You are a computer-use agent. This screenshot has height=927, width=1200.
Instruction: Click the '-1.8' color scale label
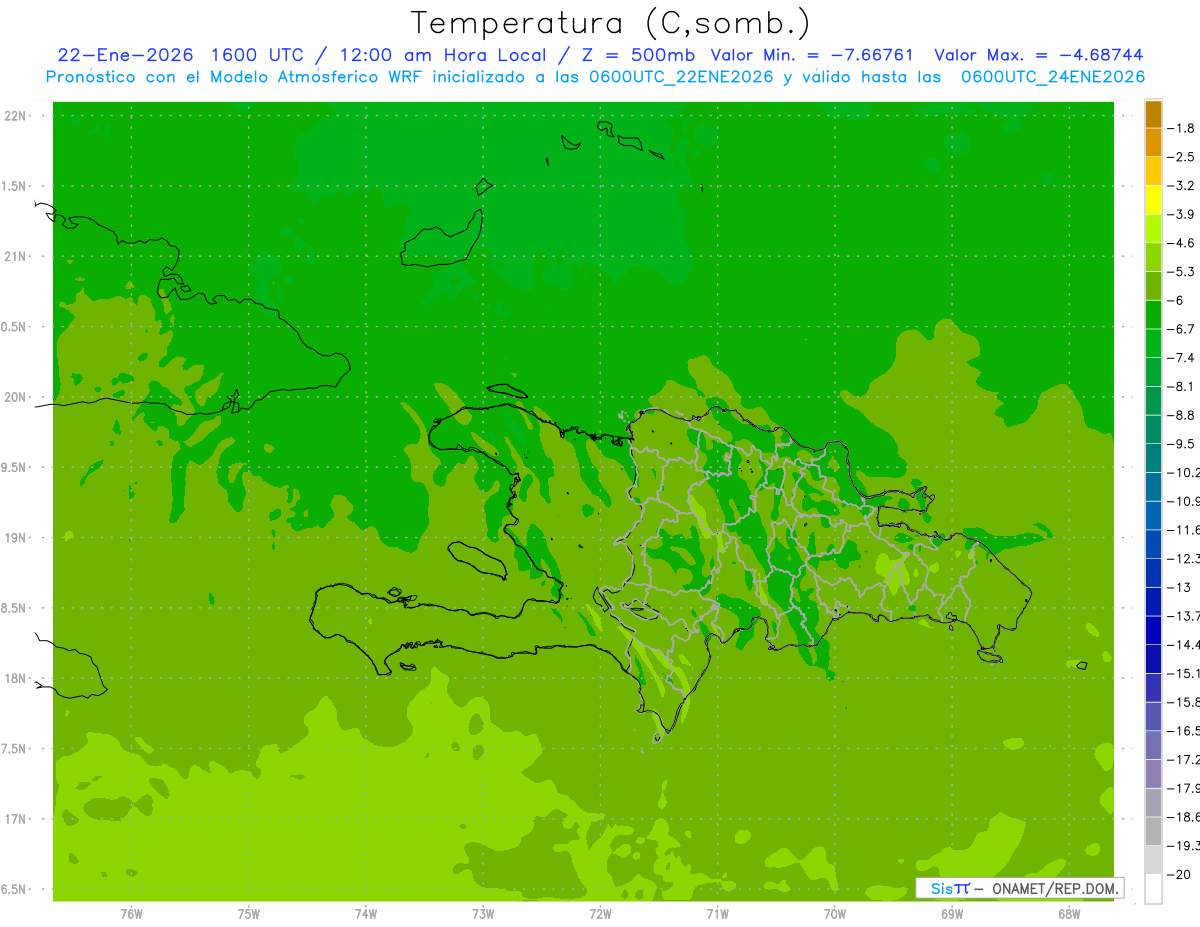pos(1181,128)
